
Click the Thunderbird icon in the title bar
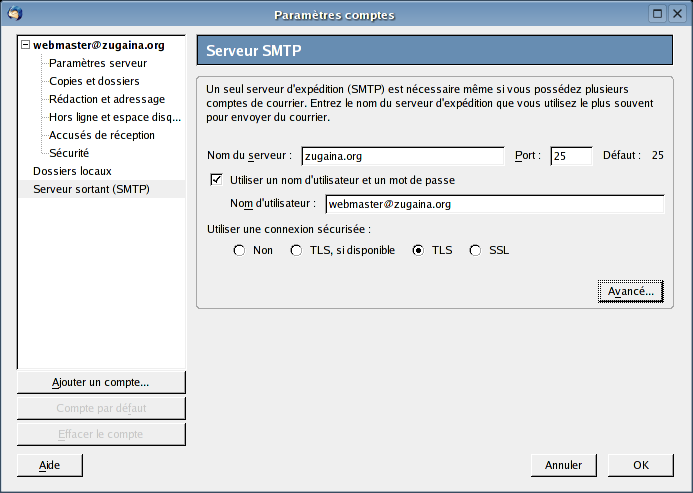point(15,13)
